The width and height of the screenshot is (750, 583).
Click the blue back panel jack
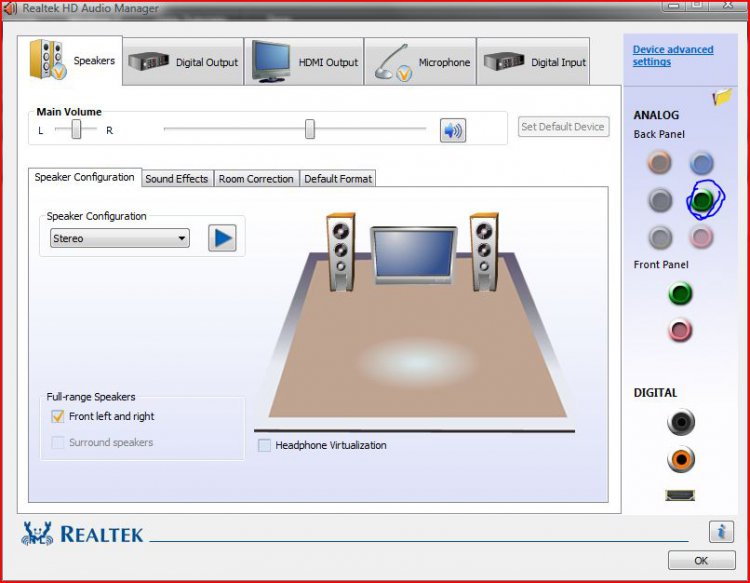[x=702, y=163]
